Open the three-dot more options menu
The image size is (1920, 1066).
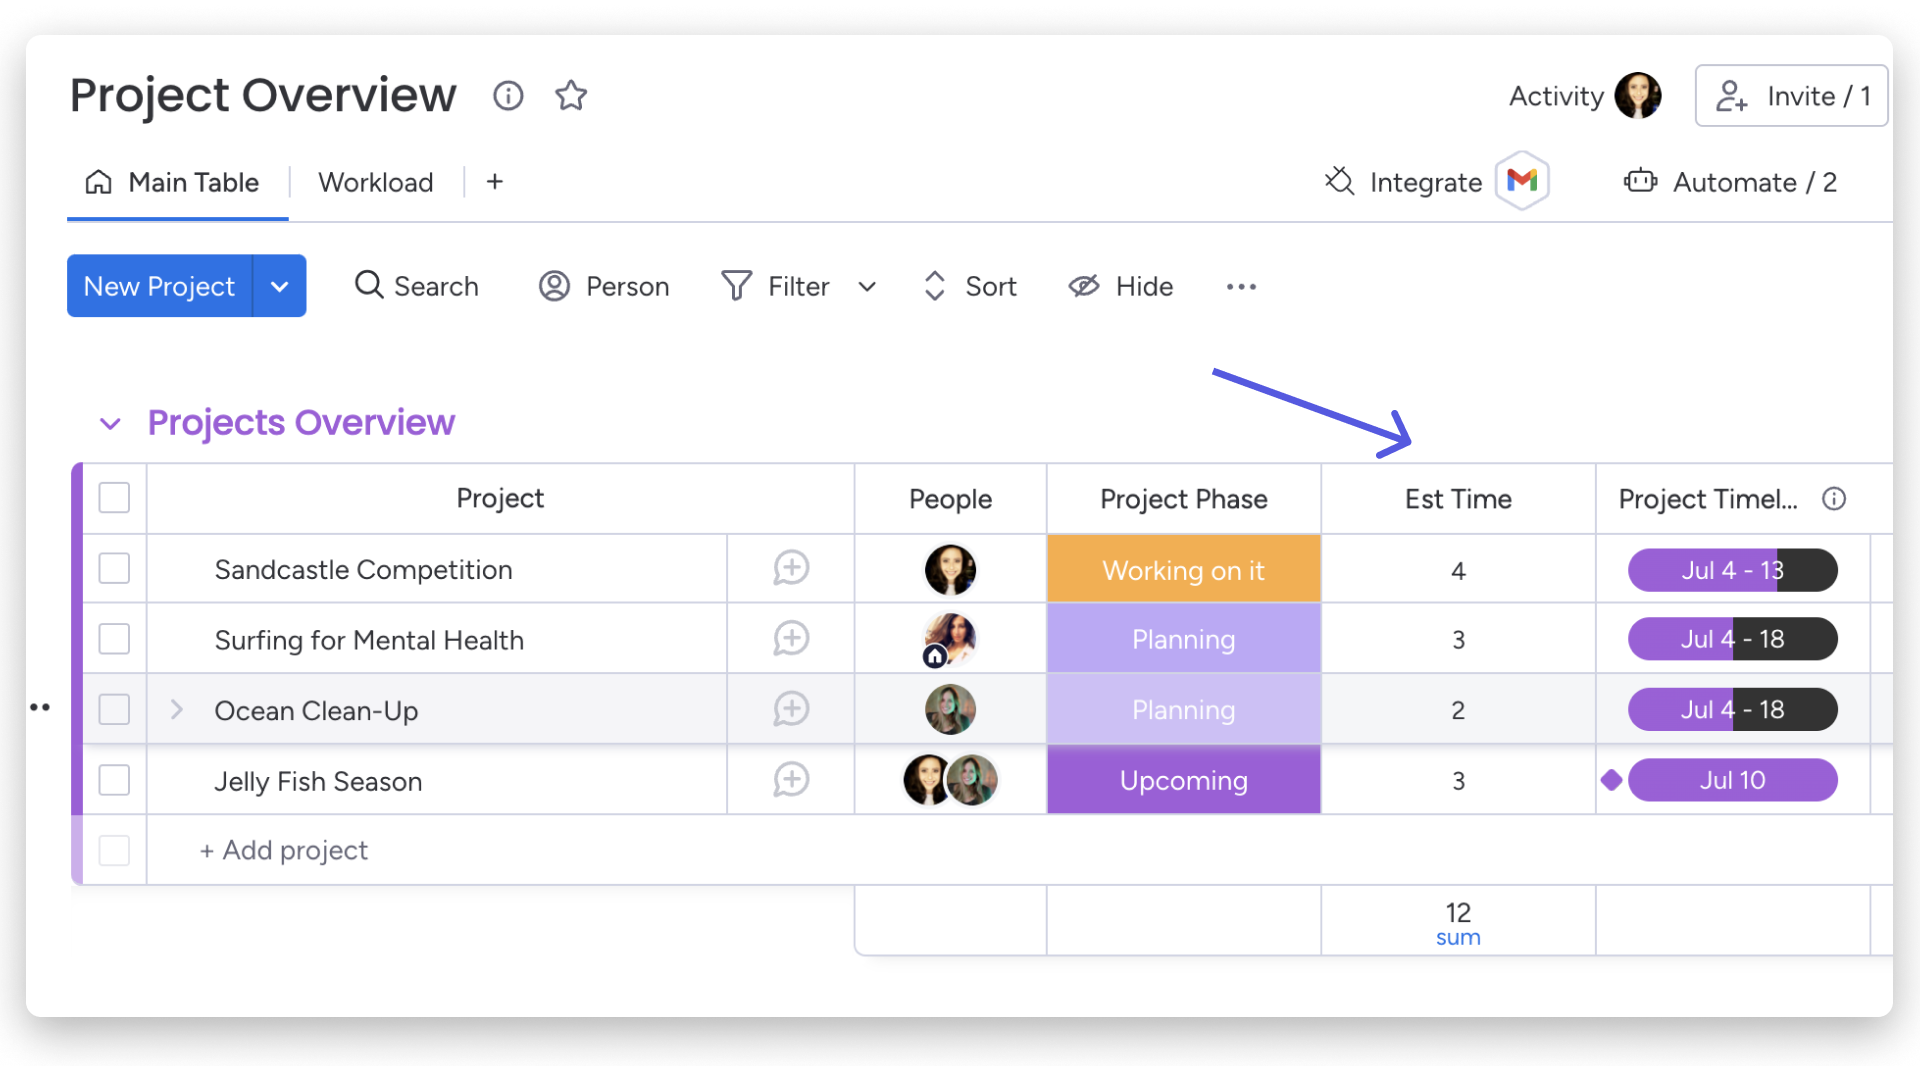1241,287
